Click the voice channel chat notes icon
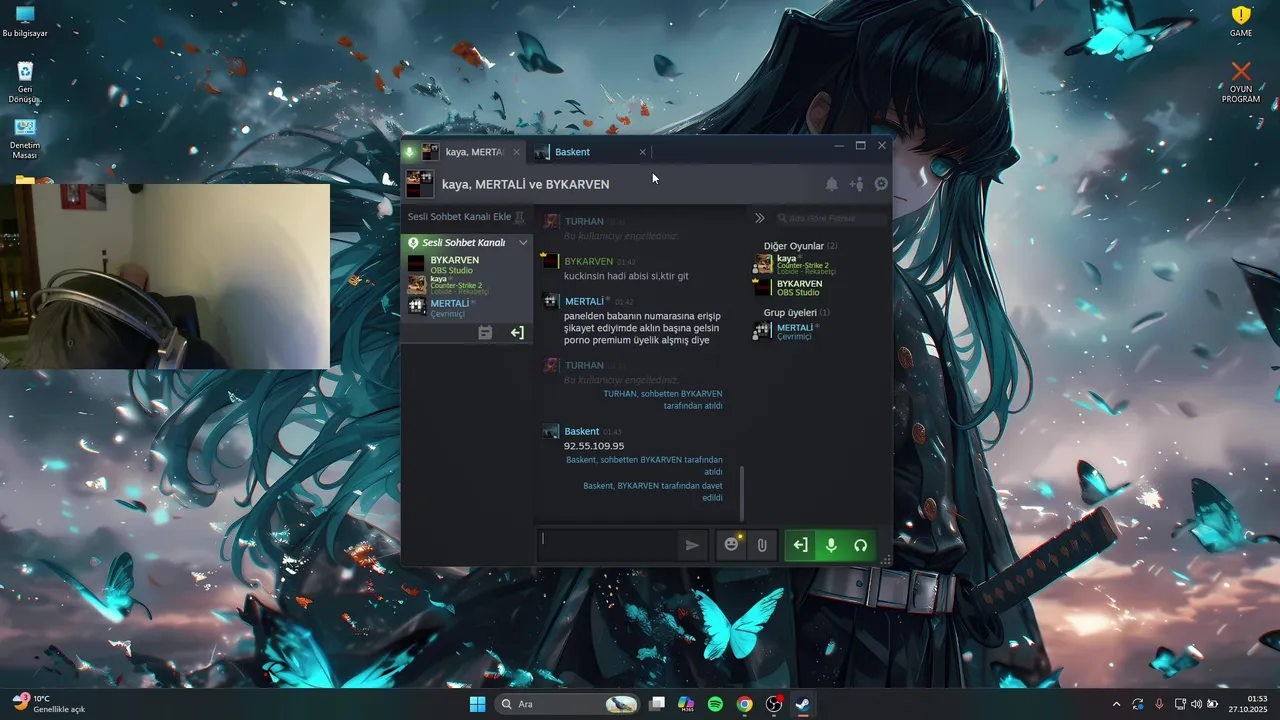This screenshot has width=1280, height=720. [x=485, y=333]
